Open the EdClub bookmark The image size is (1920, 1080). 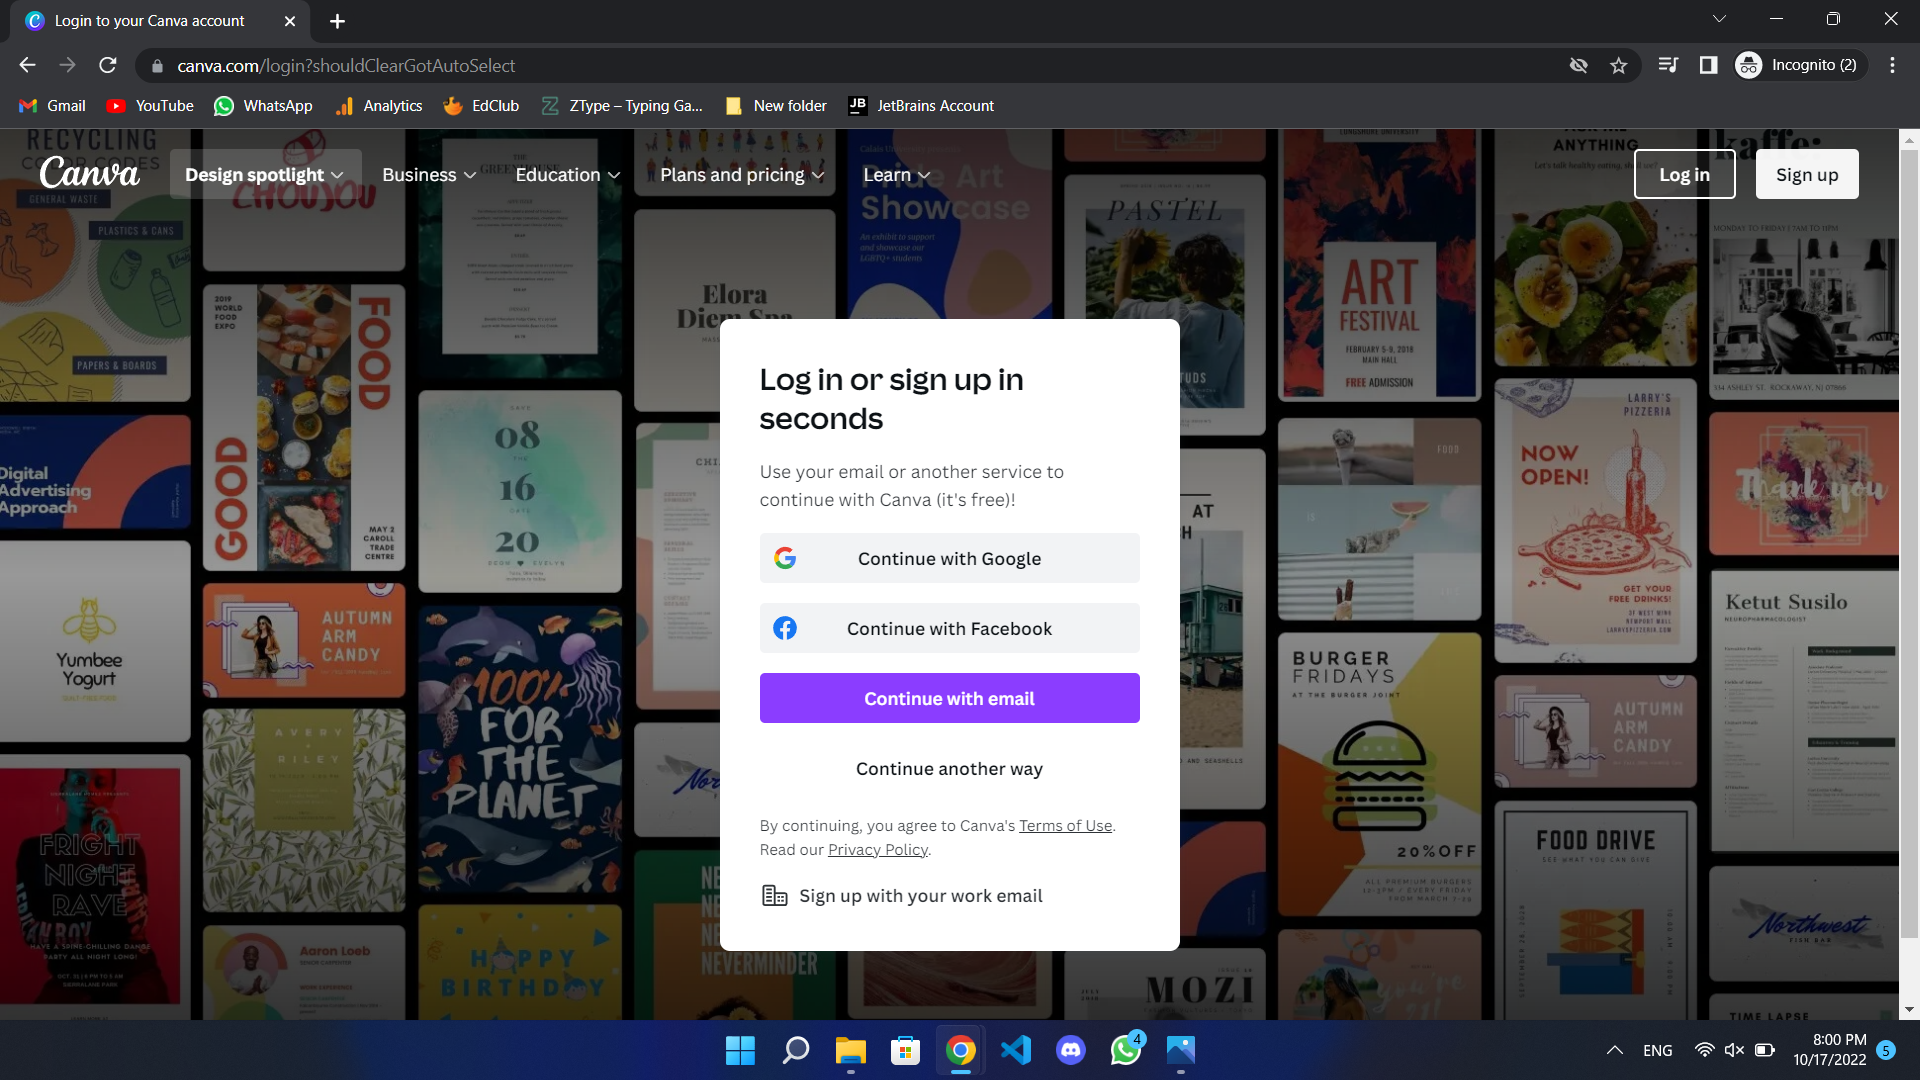pos(481,106)
